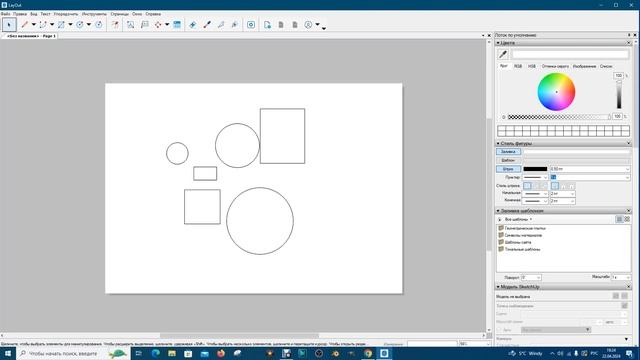
Task: Toggle the Stroke button
Action: (508, 169)
